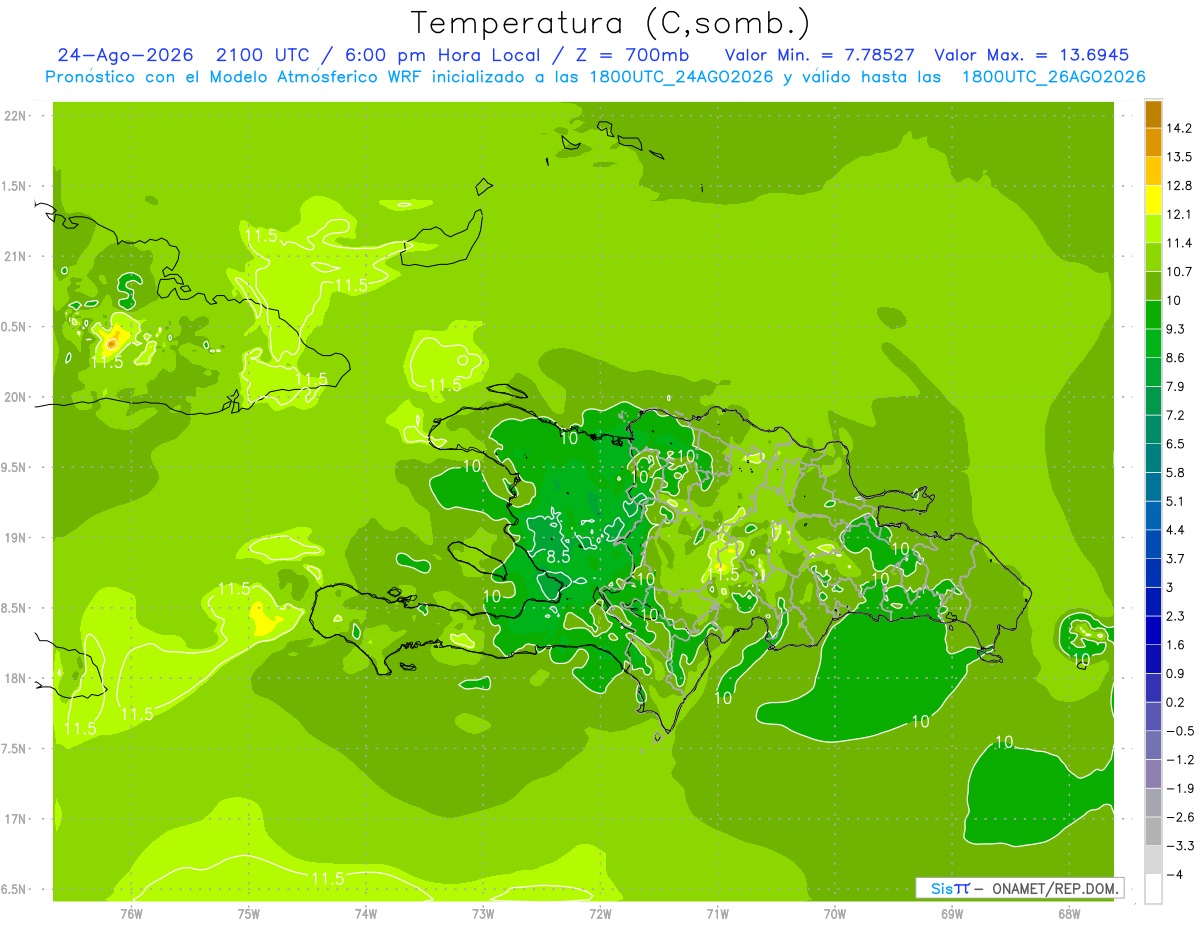Click colorbar value '3.7'
Screen dimensions: 1200x927
[x=1176, y=558]
